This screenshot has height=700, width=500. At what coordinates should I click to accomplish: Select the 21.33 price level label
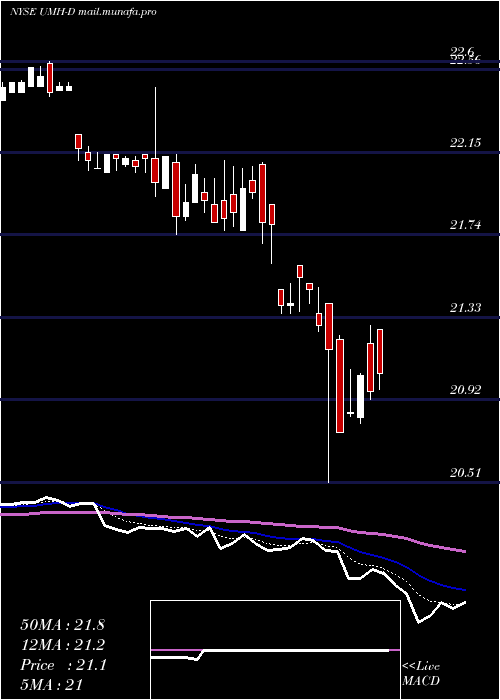465,308
